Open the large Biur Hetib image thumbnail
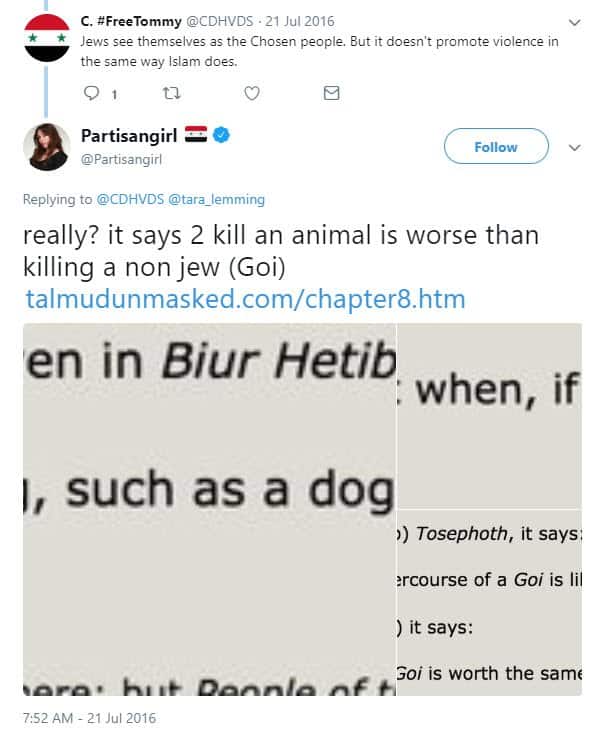This screenshot has height=734, width=606. 209,509
